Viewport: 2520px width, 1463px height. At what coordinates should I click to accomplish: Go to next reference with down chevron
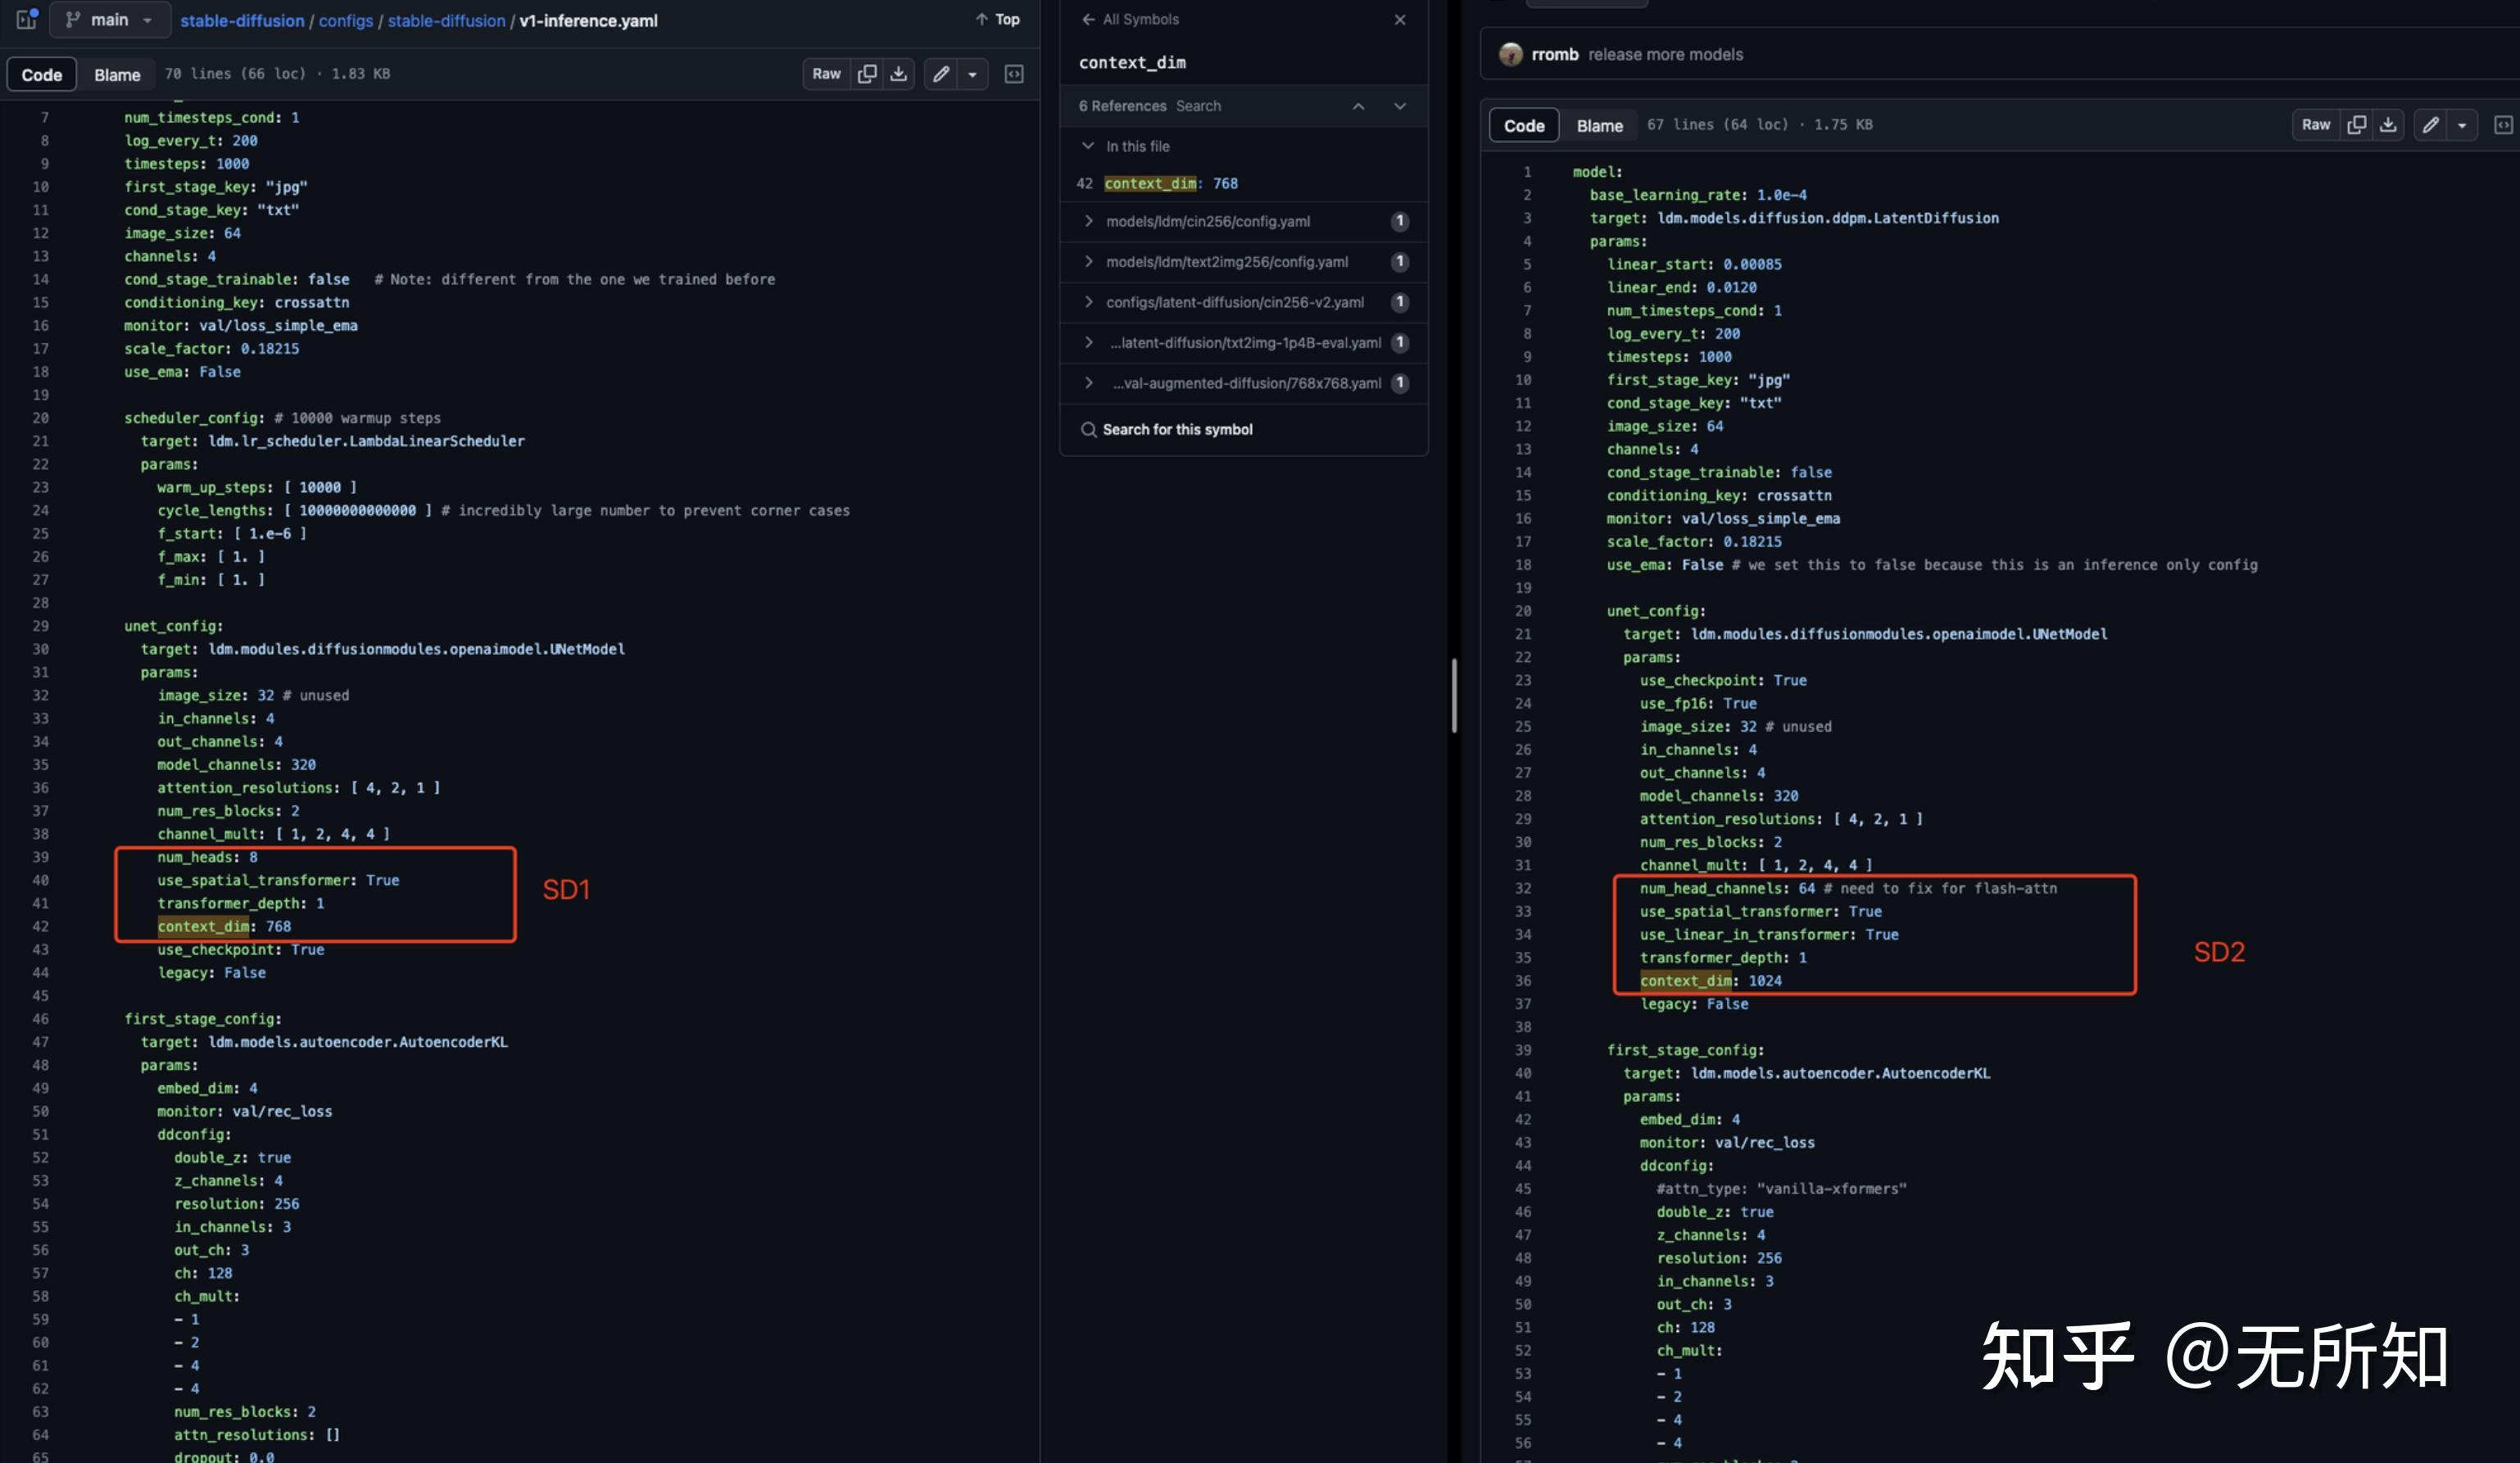(1399, 106)
